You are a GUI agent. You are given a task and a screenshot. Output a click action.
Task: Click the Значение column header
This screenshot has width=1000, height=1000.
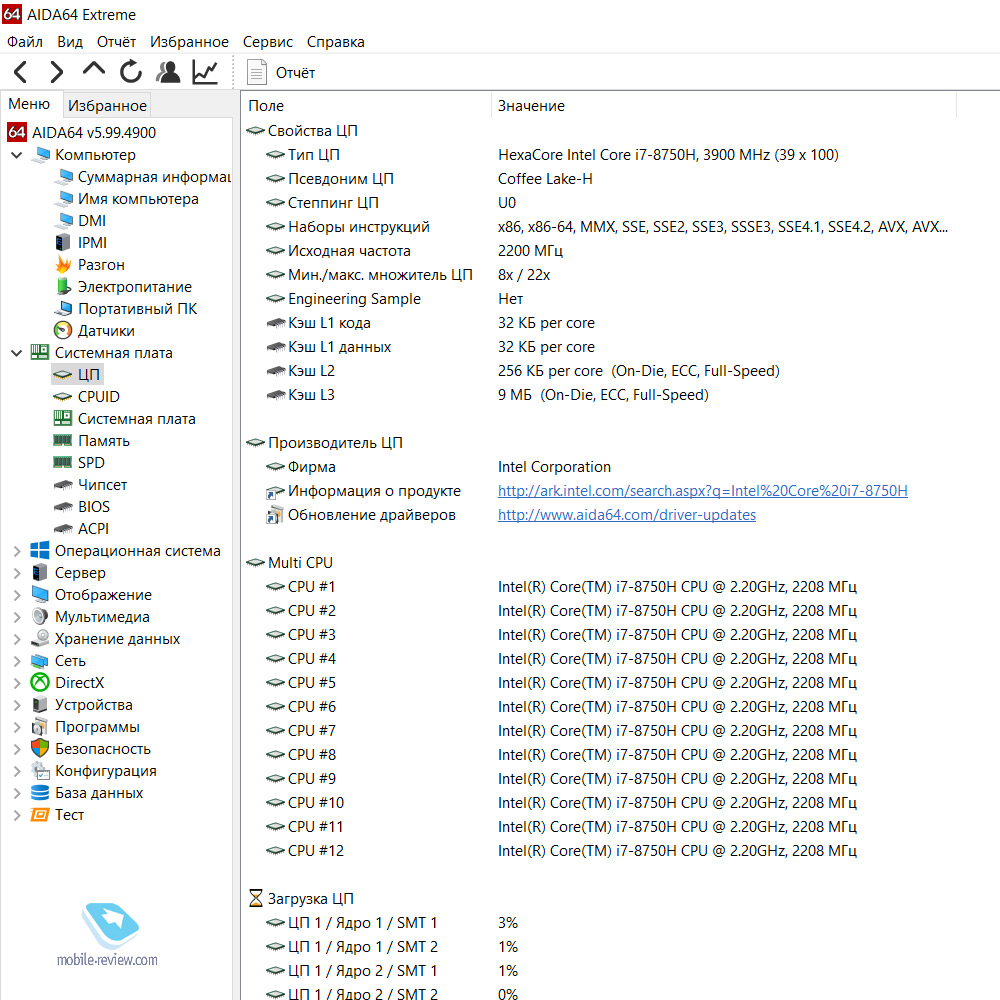pos(724,106)
